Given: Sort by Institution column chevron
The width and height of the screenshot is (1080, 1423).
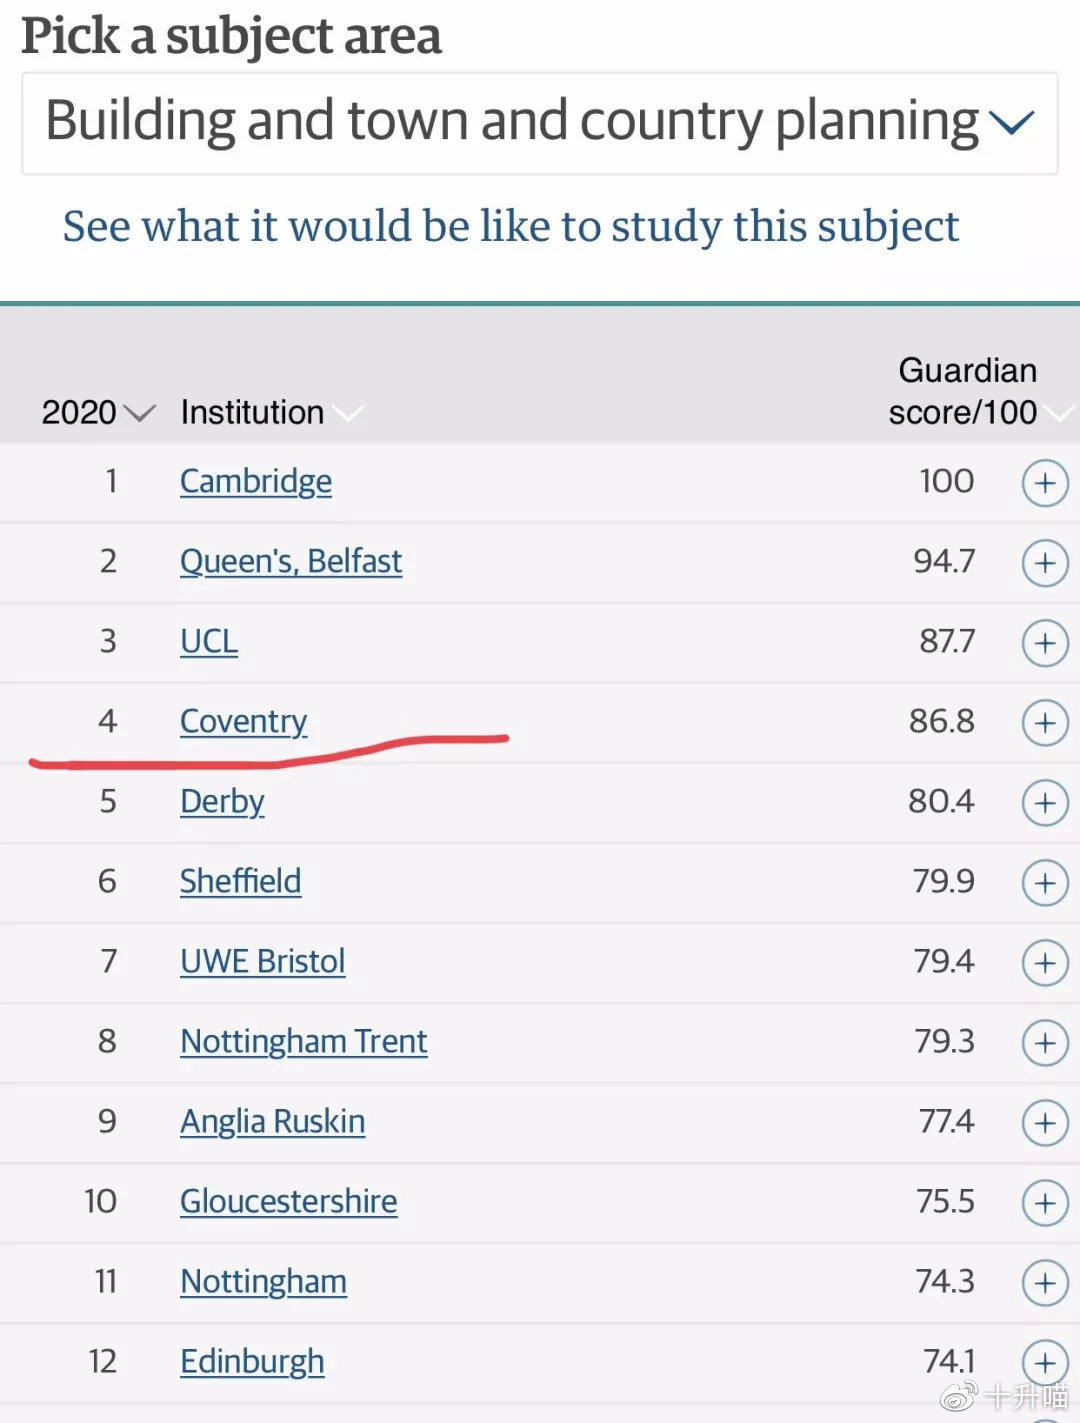Looking at the screenshot, I should 348,413.
